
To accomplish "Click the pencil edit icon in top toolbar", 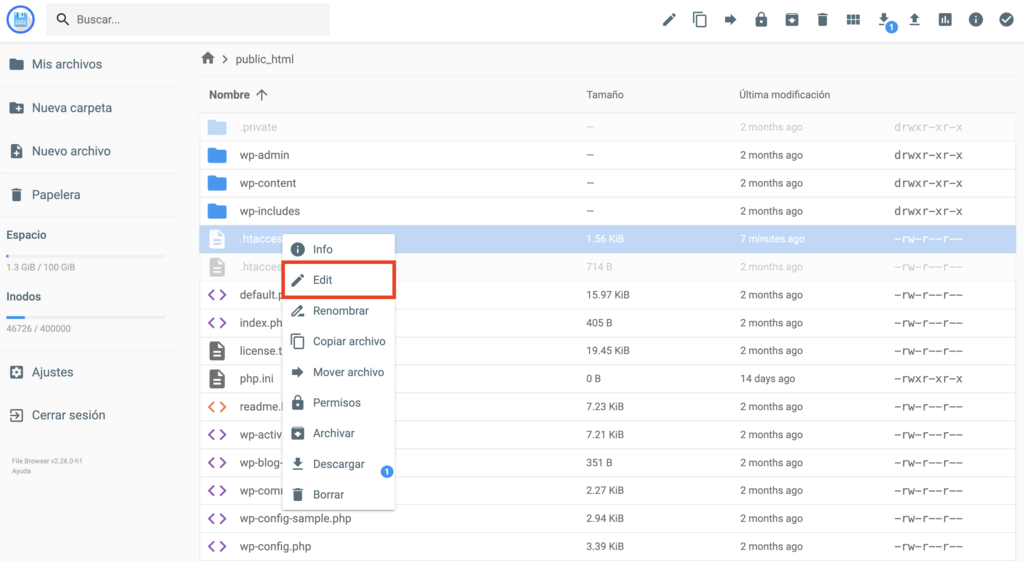I will 669,20.
